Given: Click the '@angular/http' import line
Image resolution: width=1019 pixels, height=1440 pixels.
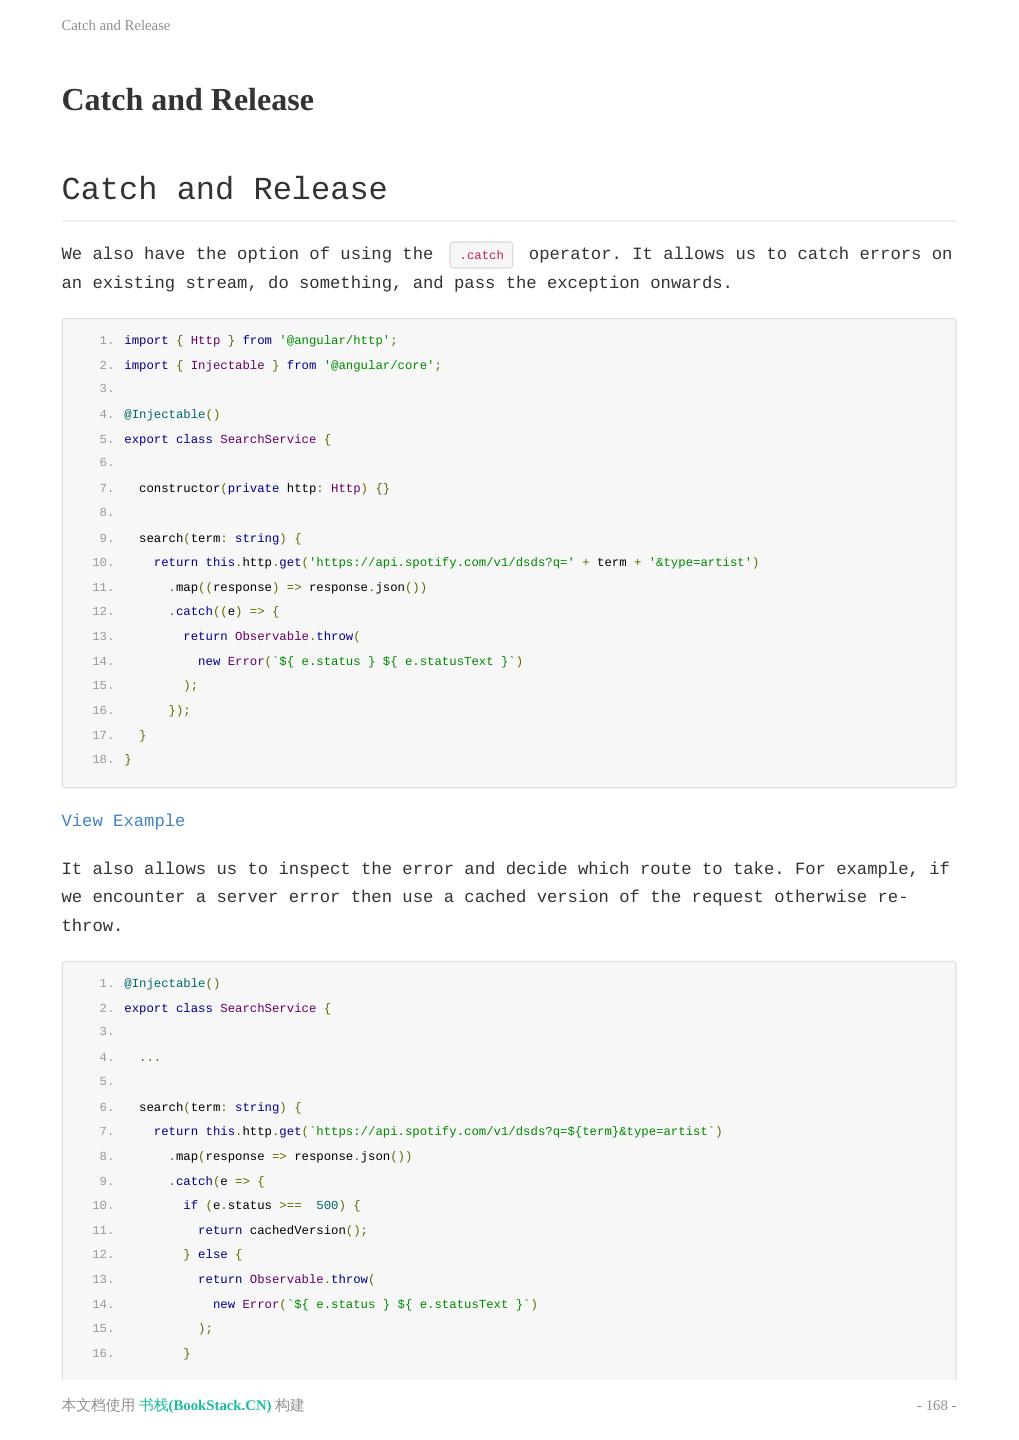Looking at the screenshot, I should click(x=260, y=341).
